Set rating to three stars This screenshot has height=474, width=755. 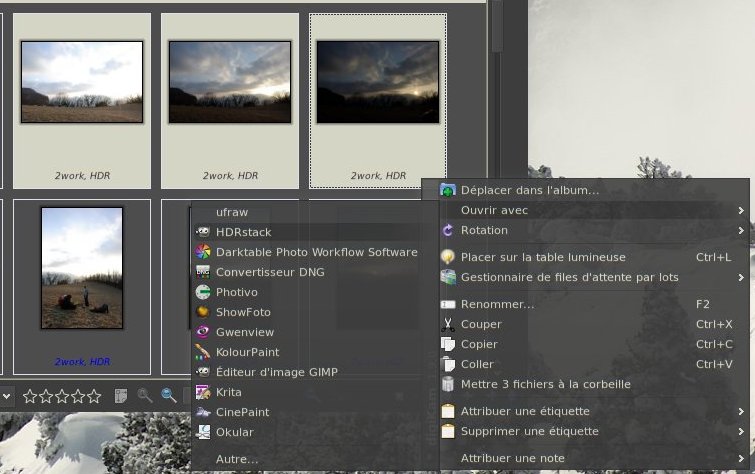click(x=62, y=396)
